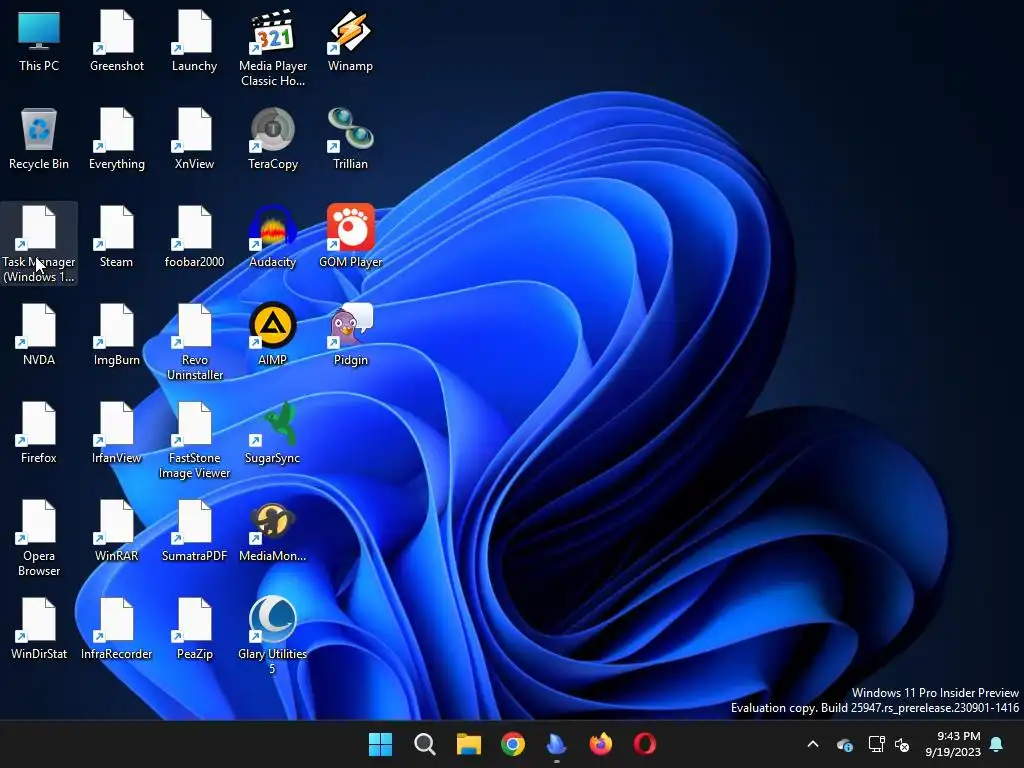Select the XnView shortcut
Image resolution: width=1024 pixels, height=768 pixels.
195,138
